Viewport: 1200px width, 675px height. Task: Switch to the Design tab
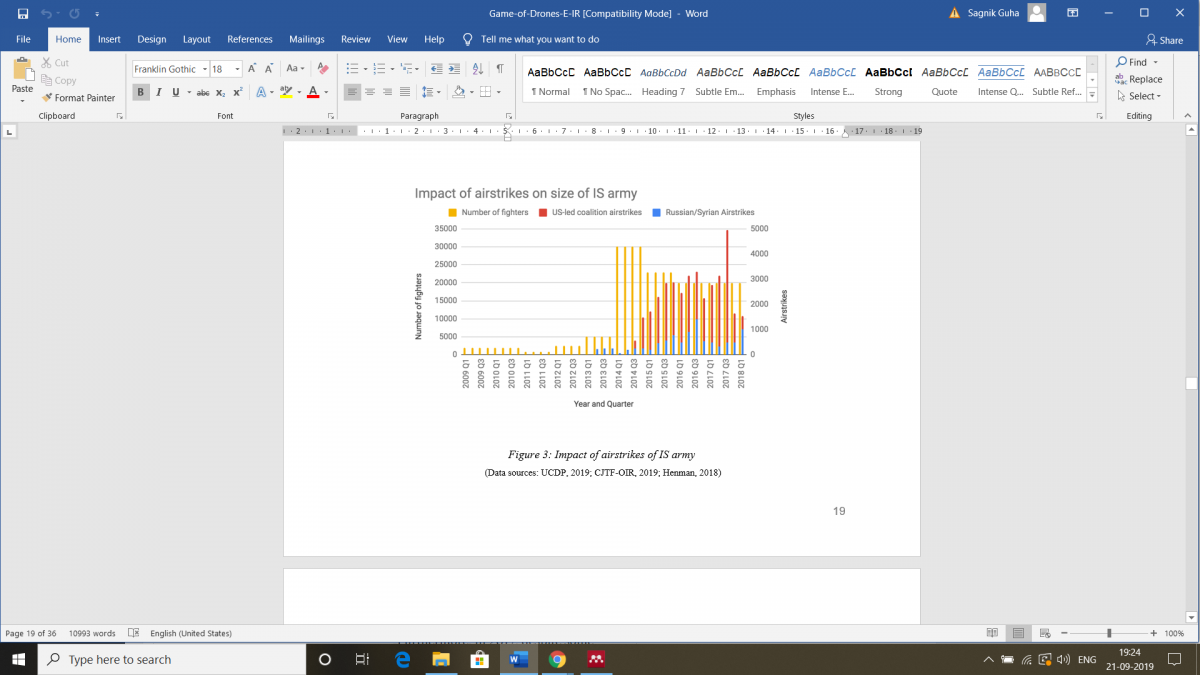coord(152,39)
